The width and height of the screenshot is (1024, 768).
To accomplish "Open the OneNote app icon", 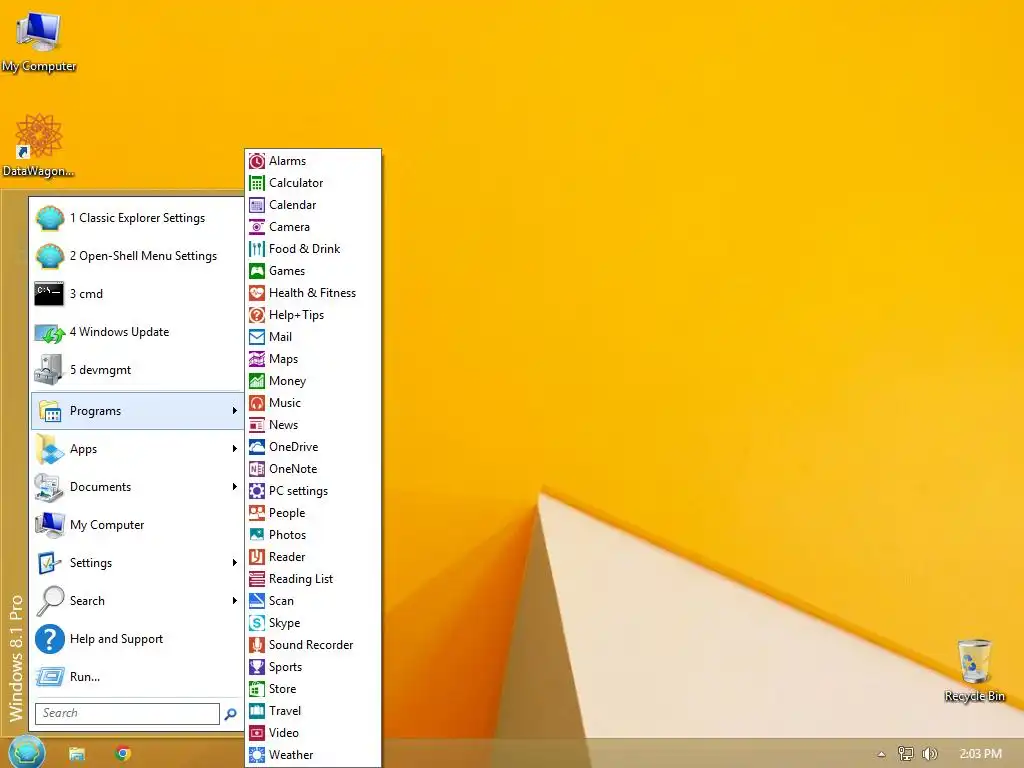I will pyautogui.click(x=257, y=469).
